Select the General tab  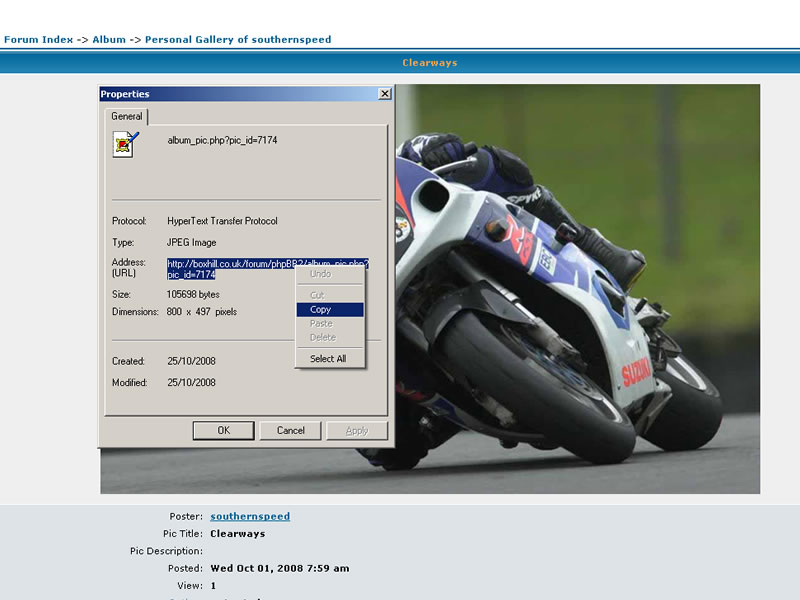tap(127, 117)
